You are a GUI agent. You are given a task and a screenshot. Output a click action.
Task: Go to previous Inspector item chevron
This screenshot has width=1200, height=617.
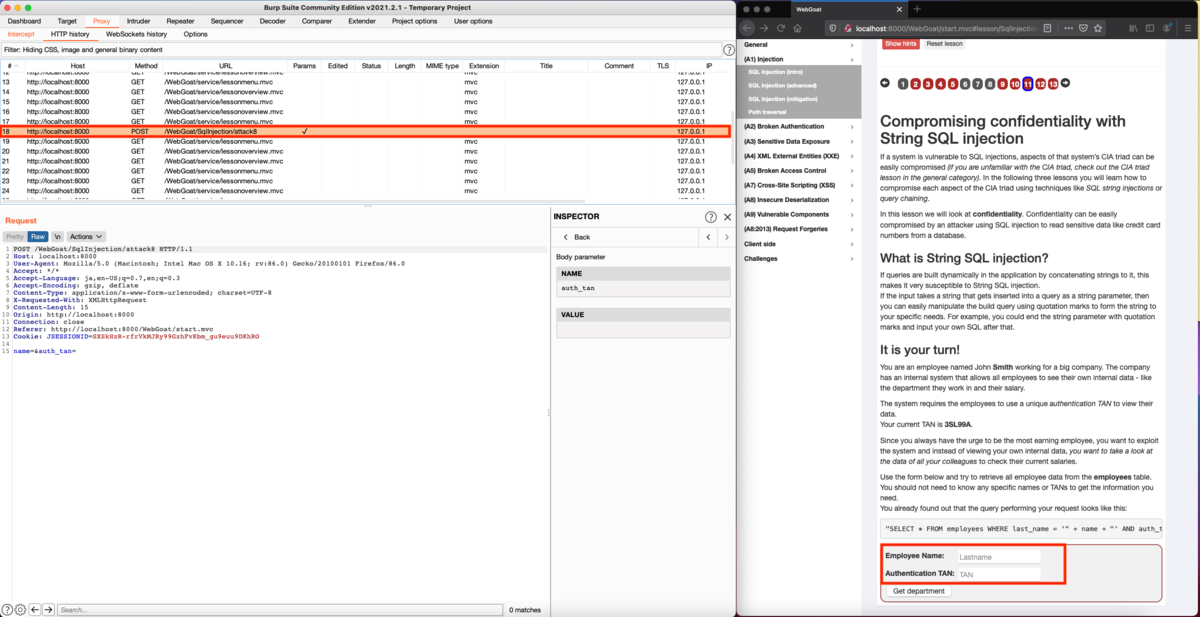[x=708, y=237]
